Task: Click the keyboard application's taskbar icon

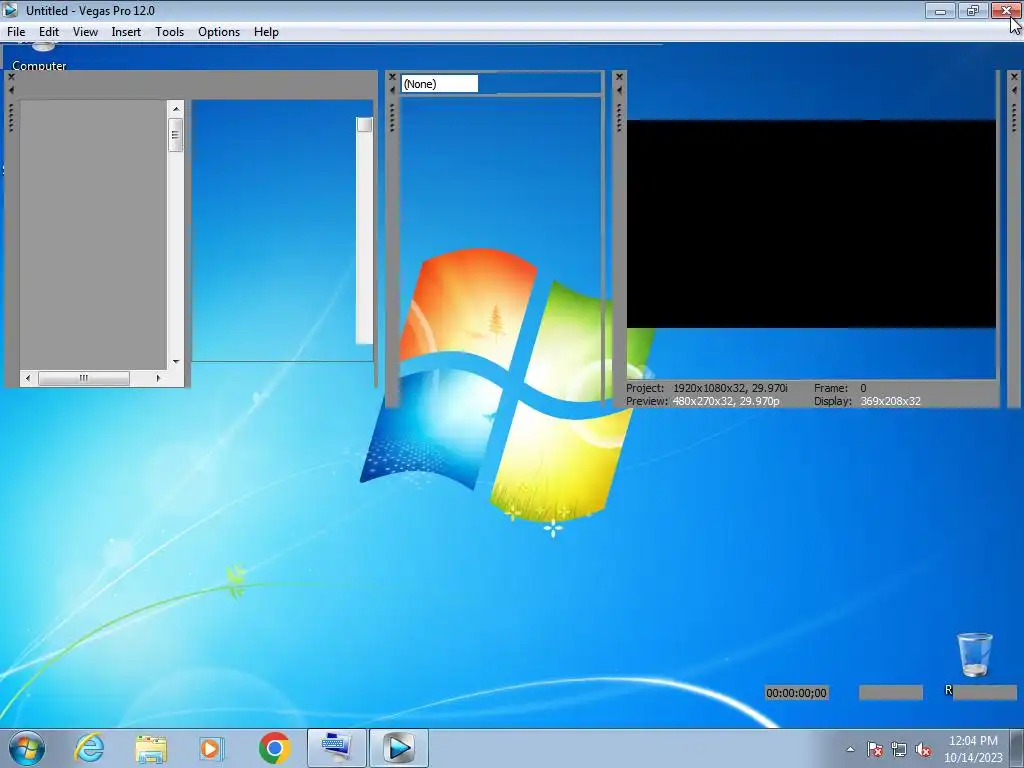Action: [336, 748]
